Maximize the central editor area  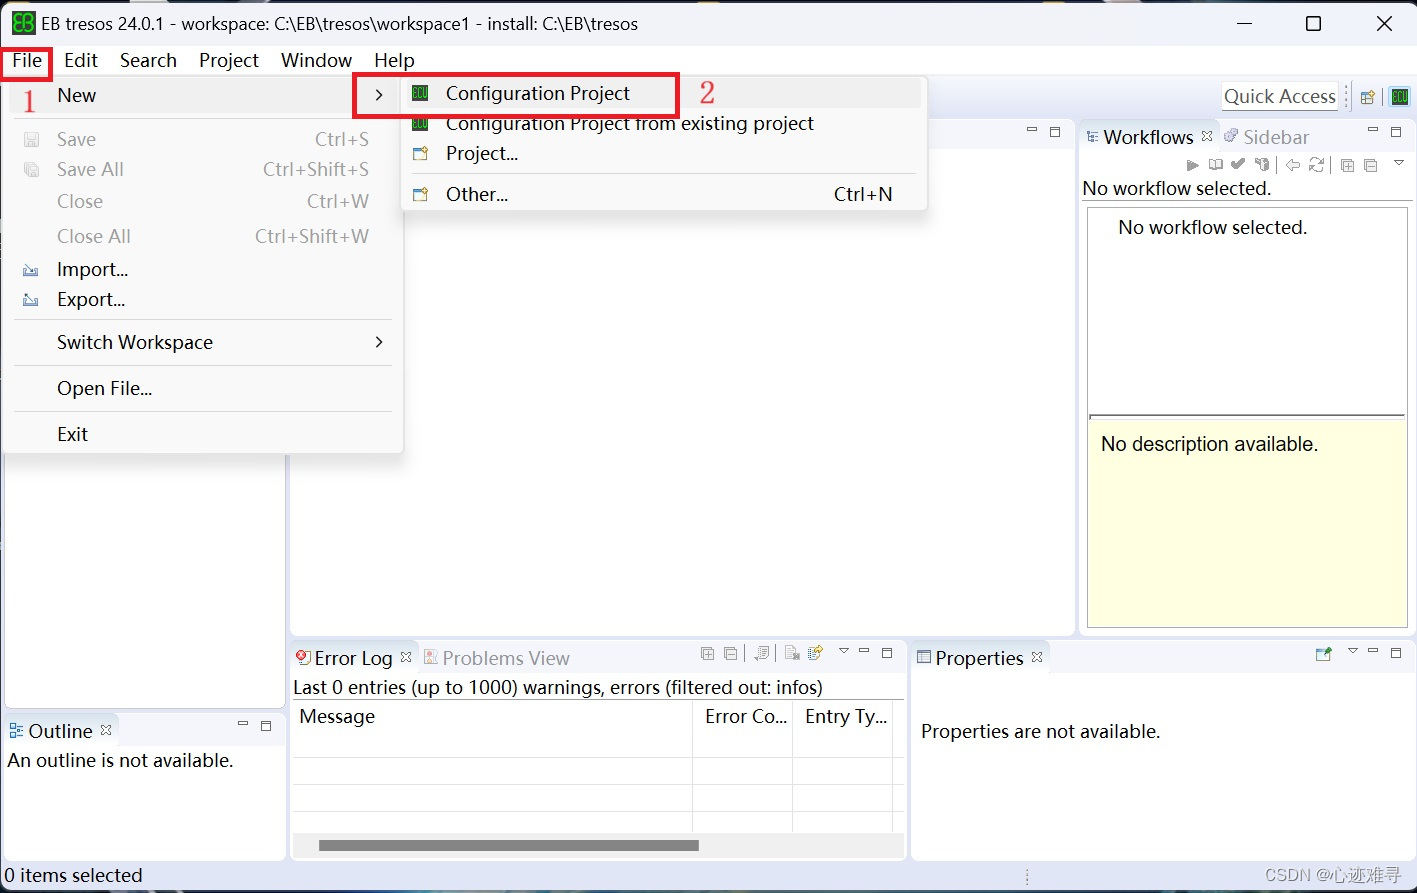[x=1055, y=132]
